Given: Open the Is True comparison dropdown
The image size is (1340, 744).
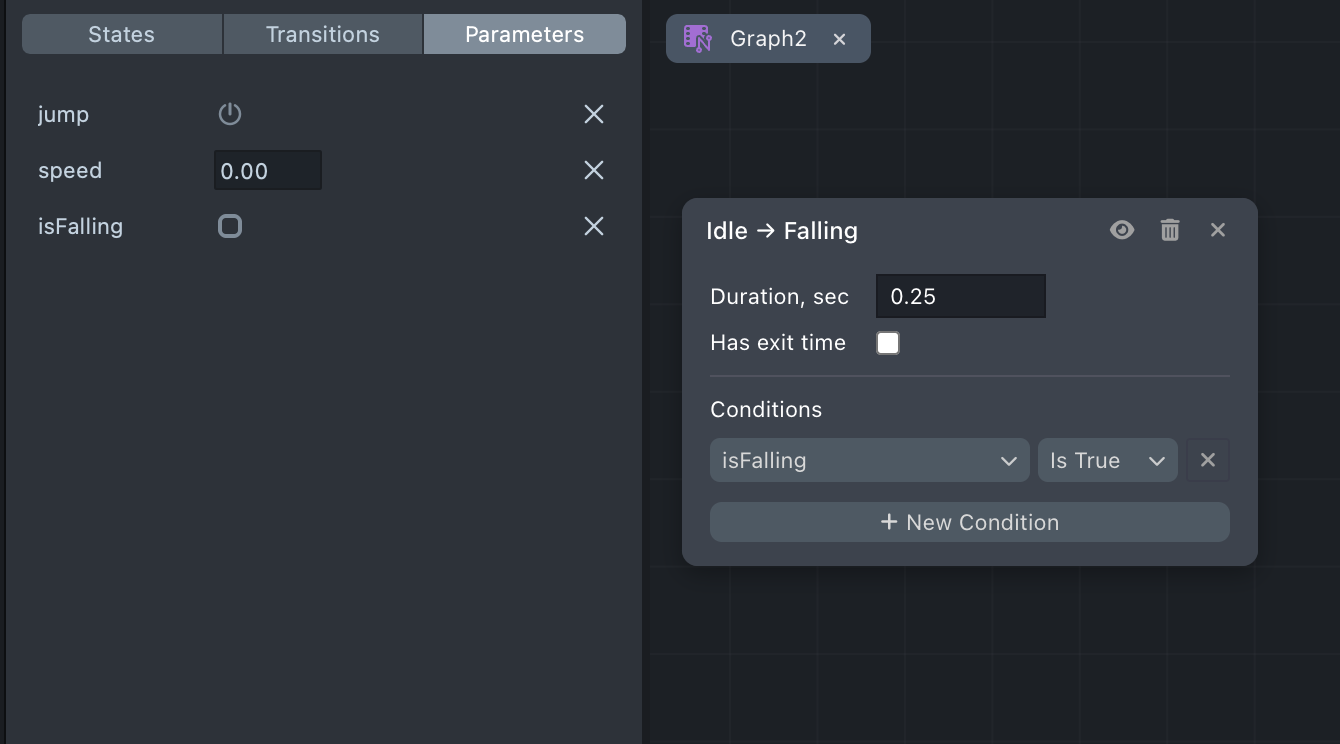Looking at the screenshot, I should pyautogui.click(x=1107, y=460).
